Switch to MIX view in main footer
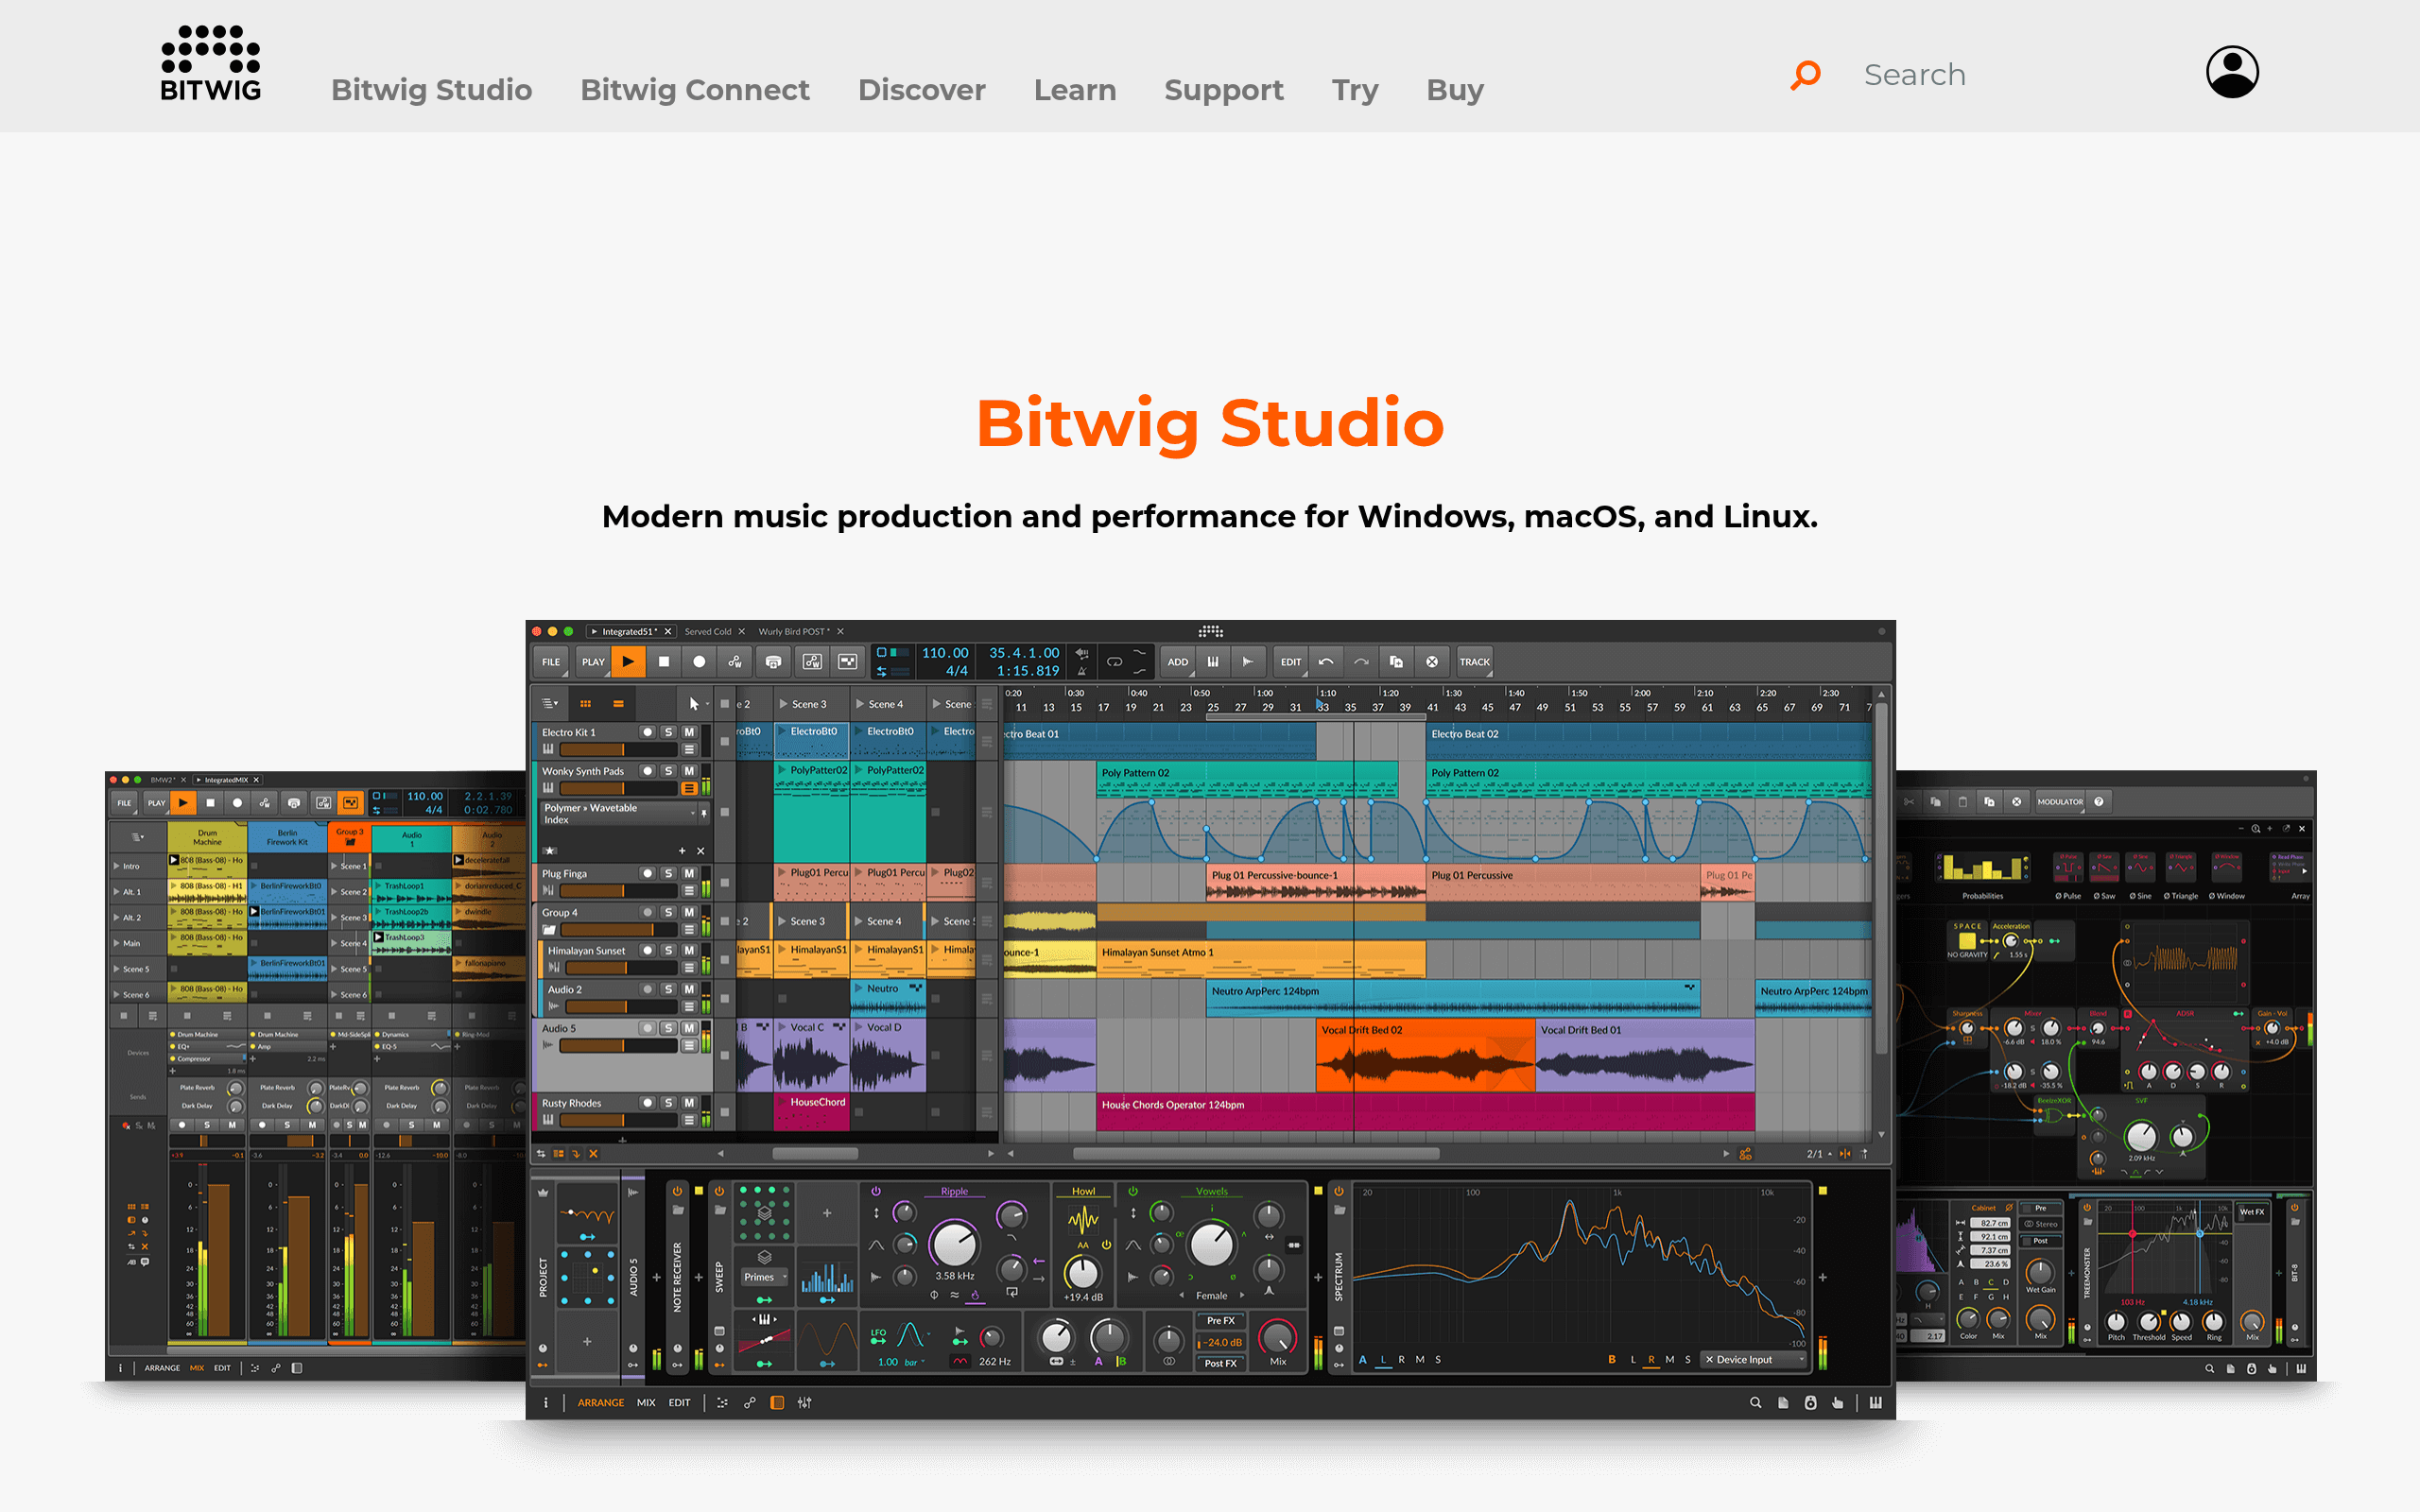2420x1512 pixels. pyautogui.click(x=646, y=1402)
